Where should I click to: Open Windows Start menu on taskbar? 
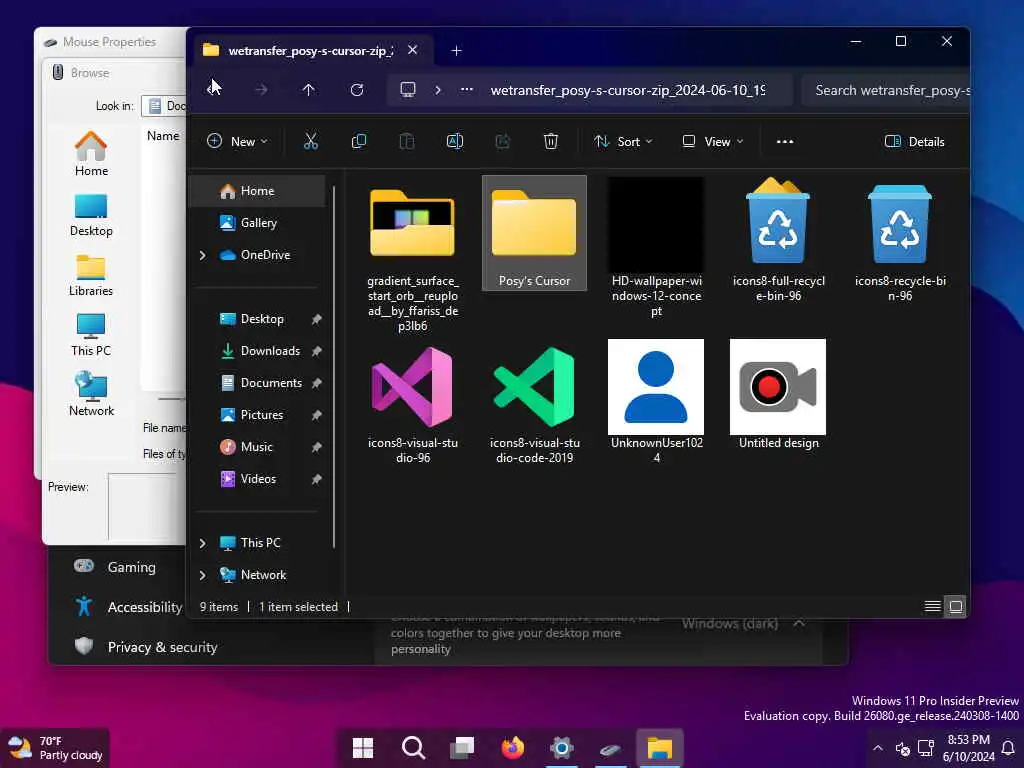coord(362,748)
